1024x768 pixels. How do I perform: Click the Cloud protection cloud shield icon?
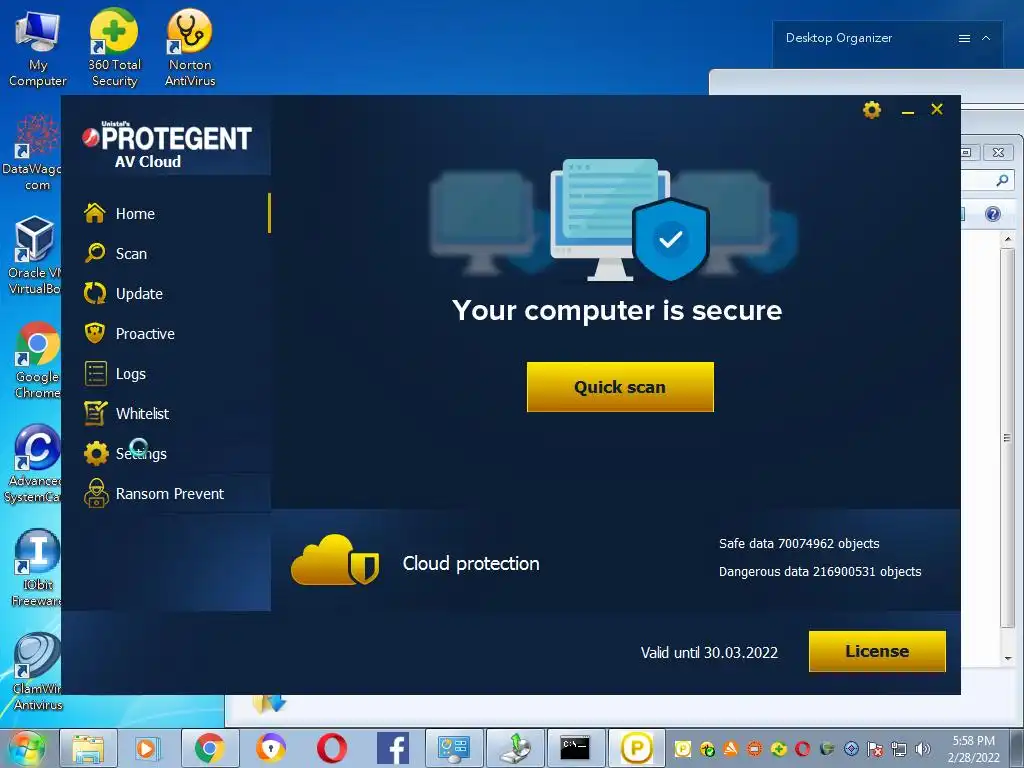335,560
